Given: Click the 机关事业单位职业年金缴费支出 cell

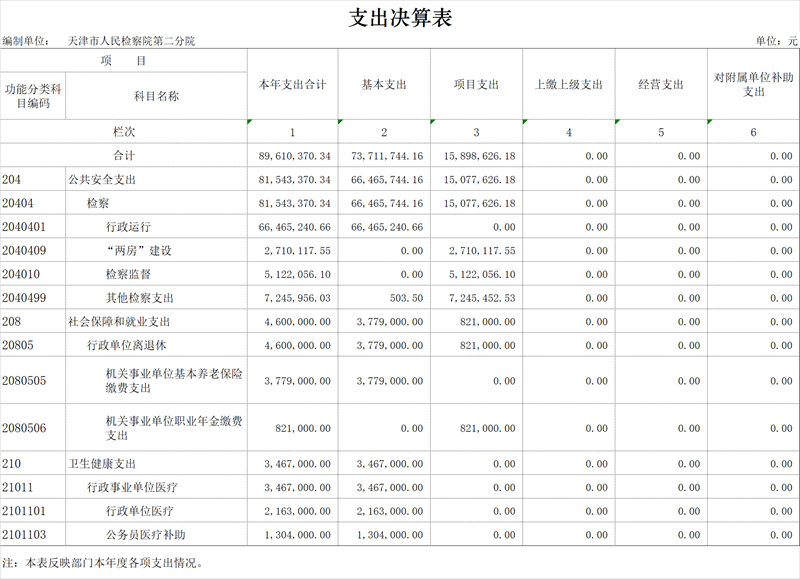Looking at the screenshot, I should [157, 428].
